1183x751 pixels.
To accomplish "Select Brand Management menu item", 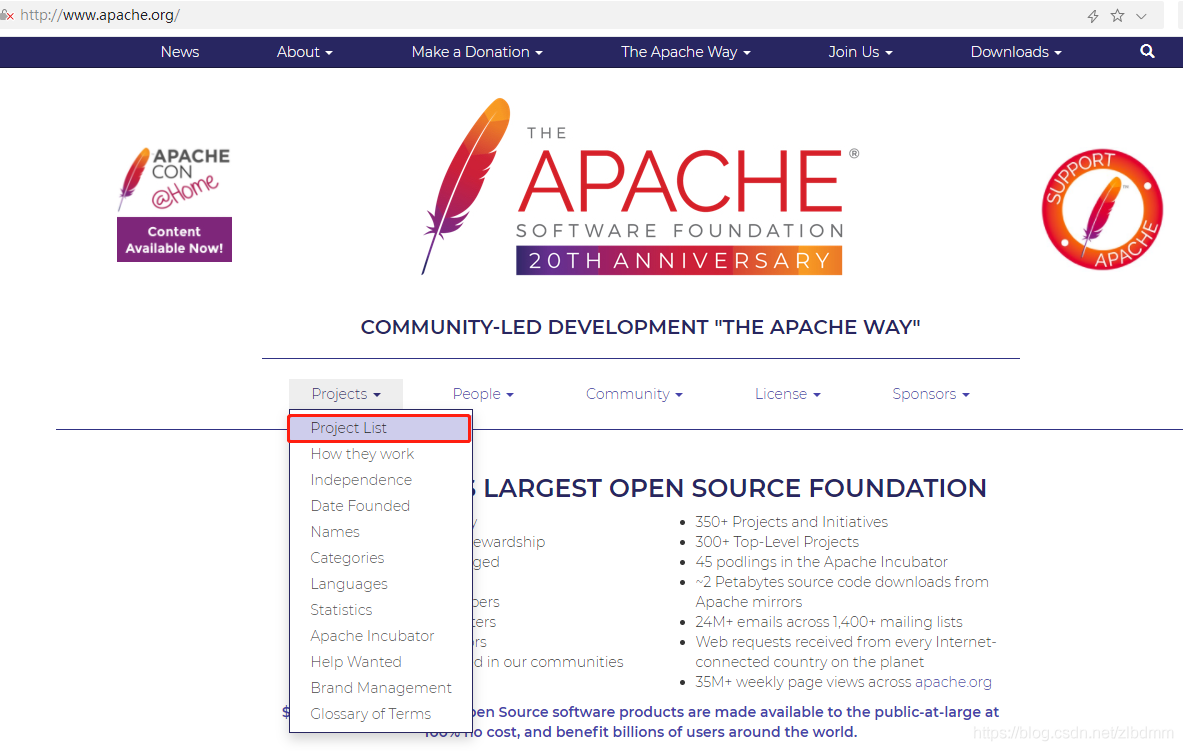I will (379, 688).
